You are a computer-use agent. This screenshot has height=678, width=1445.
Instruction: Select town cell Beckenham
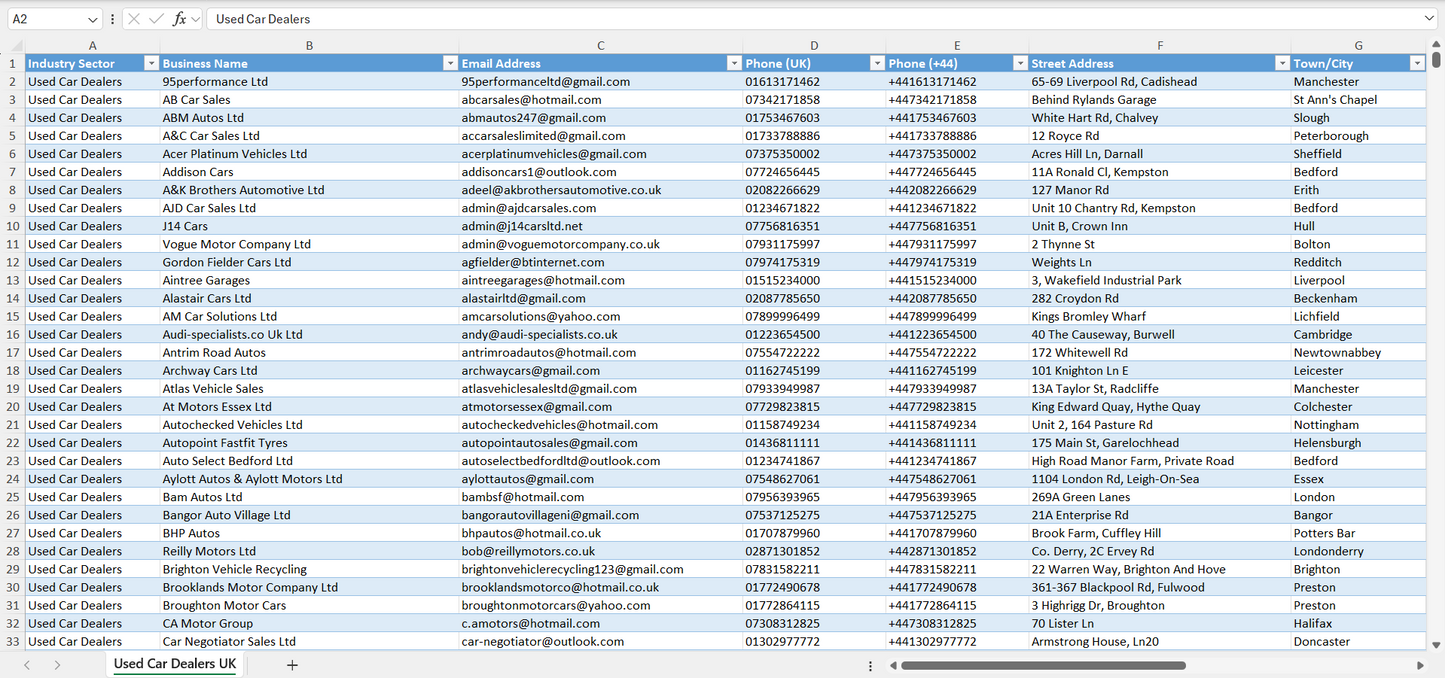[x=1358, y=298]
